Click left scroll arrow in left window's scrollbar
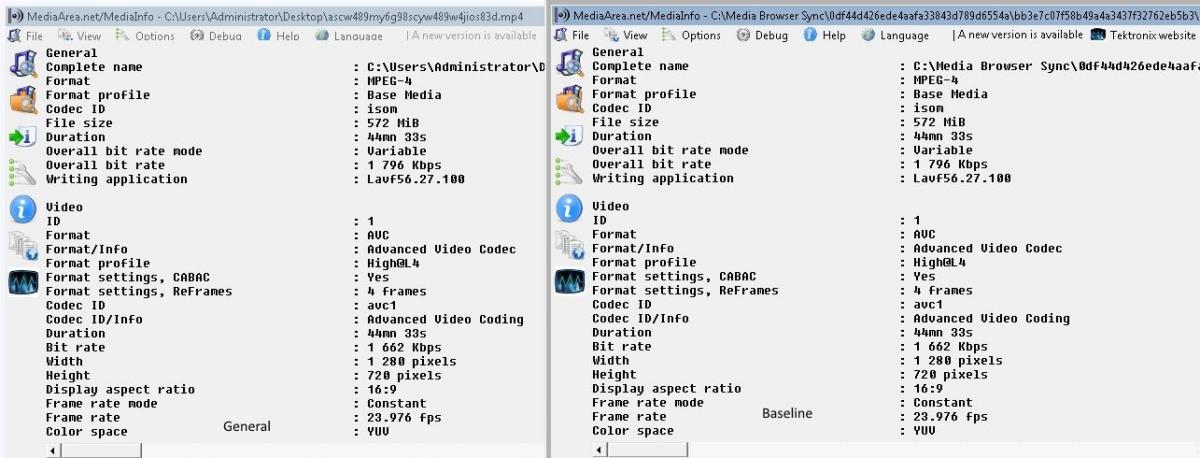 [x=53, y=451]
